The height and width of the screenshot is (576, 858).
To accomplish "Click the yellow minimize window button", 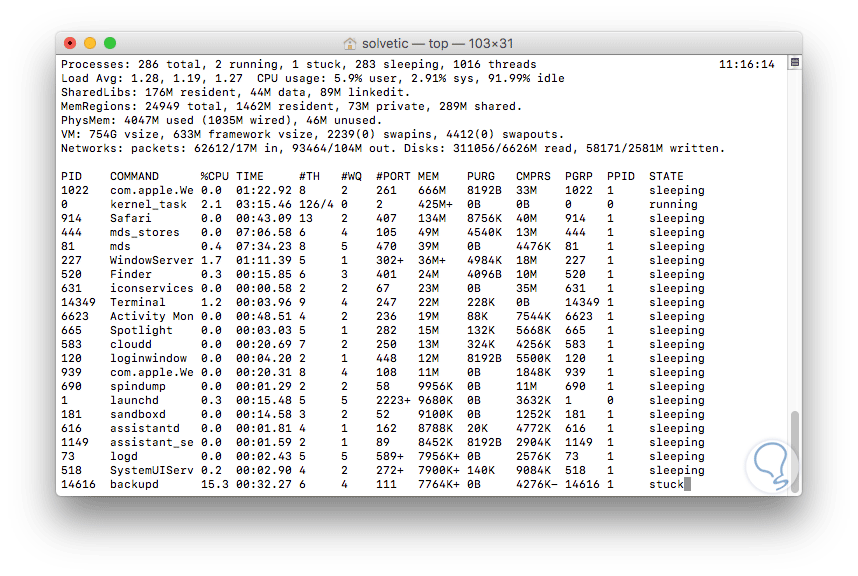I will click(x=90, y=43).
